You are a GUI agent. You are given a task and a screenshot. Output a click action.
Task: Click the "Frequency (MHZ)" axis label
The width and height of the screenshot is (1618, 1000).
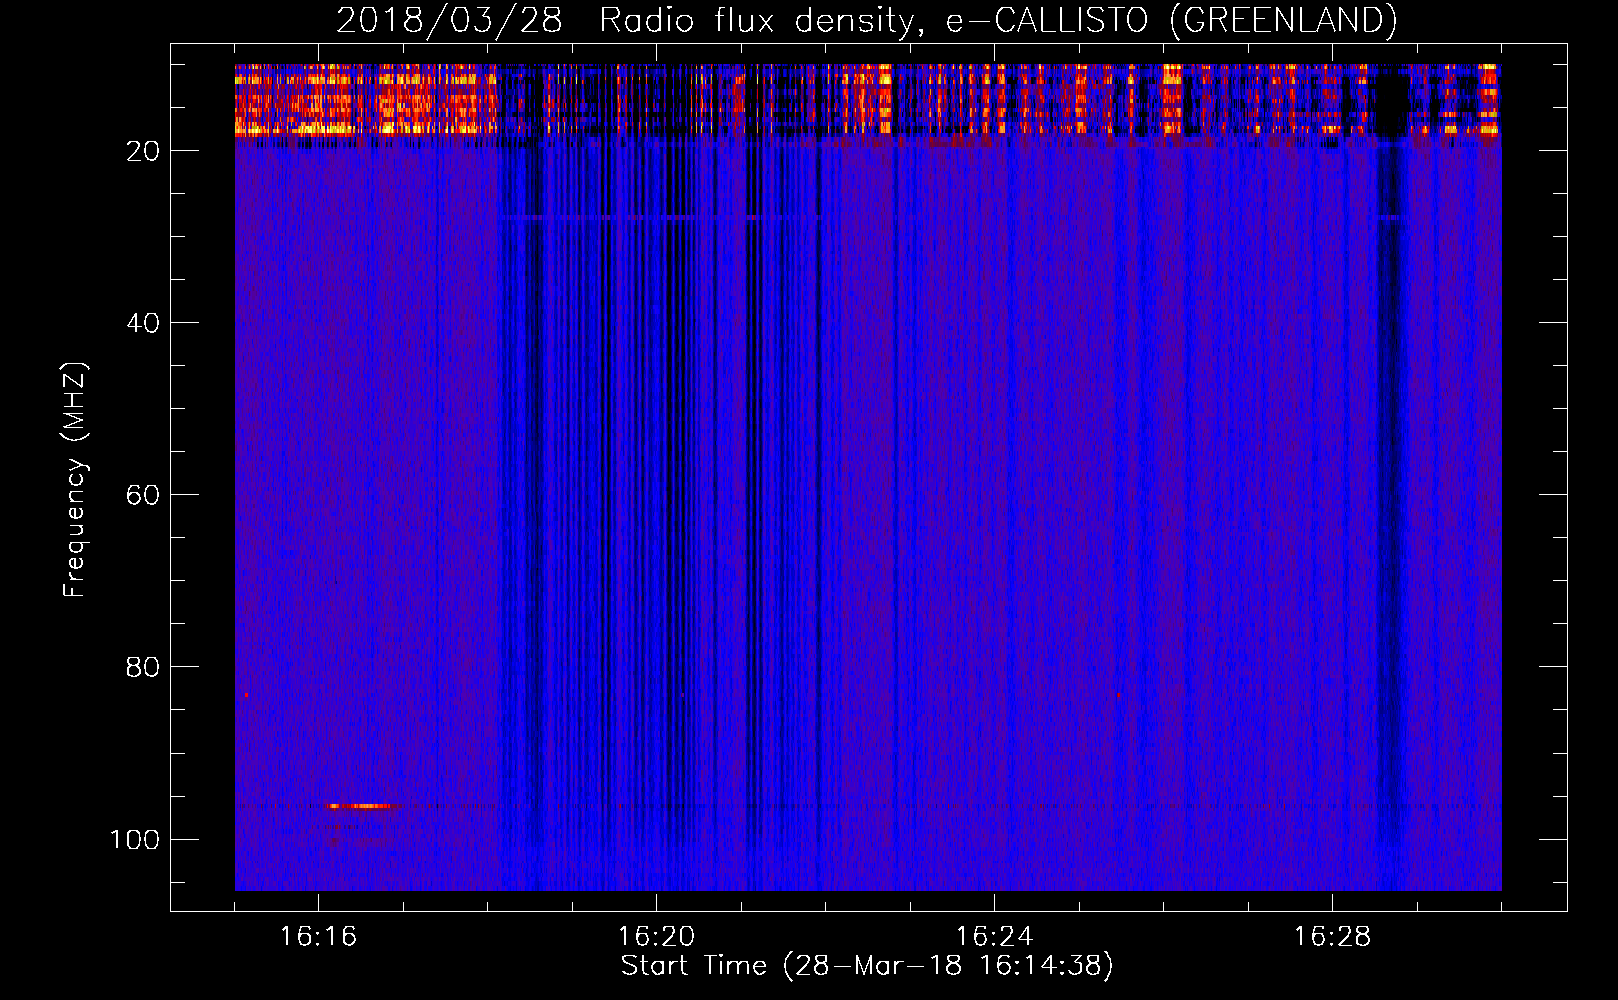point(75,480)
